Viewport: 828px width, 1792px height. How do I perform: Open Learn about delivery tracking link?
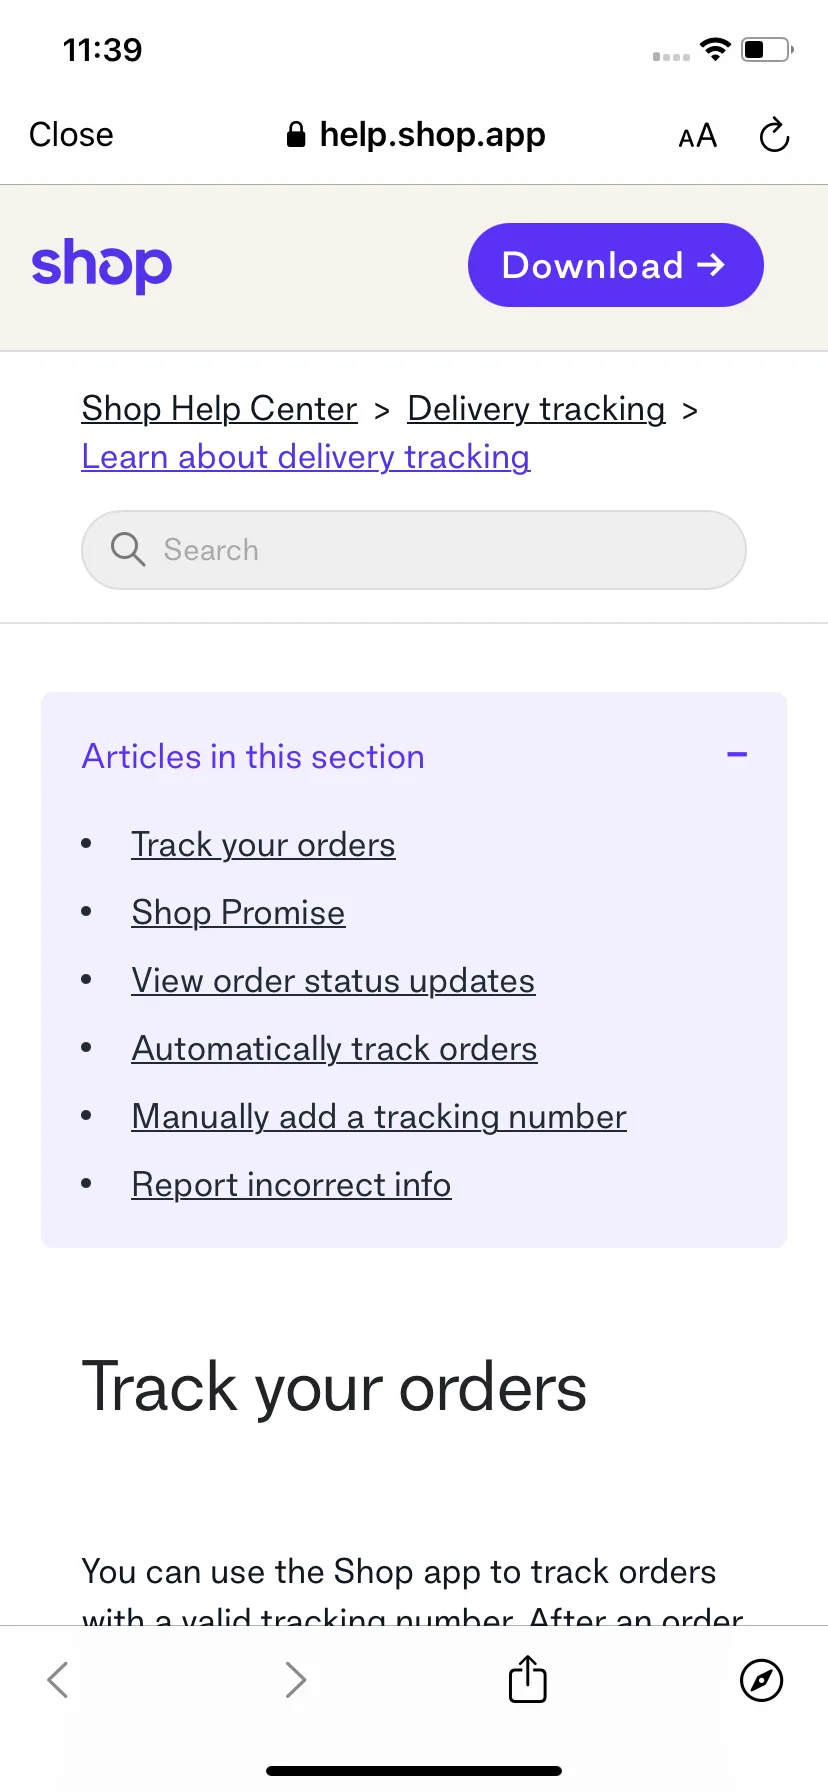click(x=306, y=457)
